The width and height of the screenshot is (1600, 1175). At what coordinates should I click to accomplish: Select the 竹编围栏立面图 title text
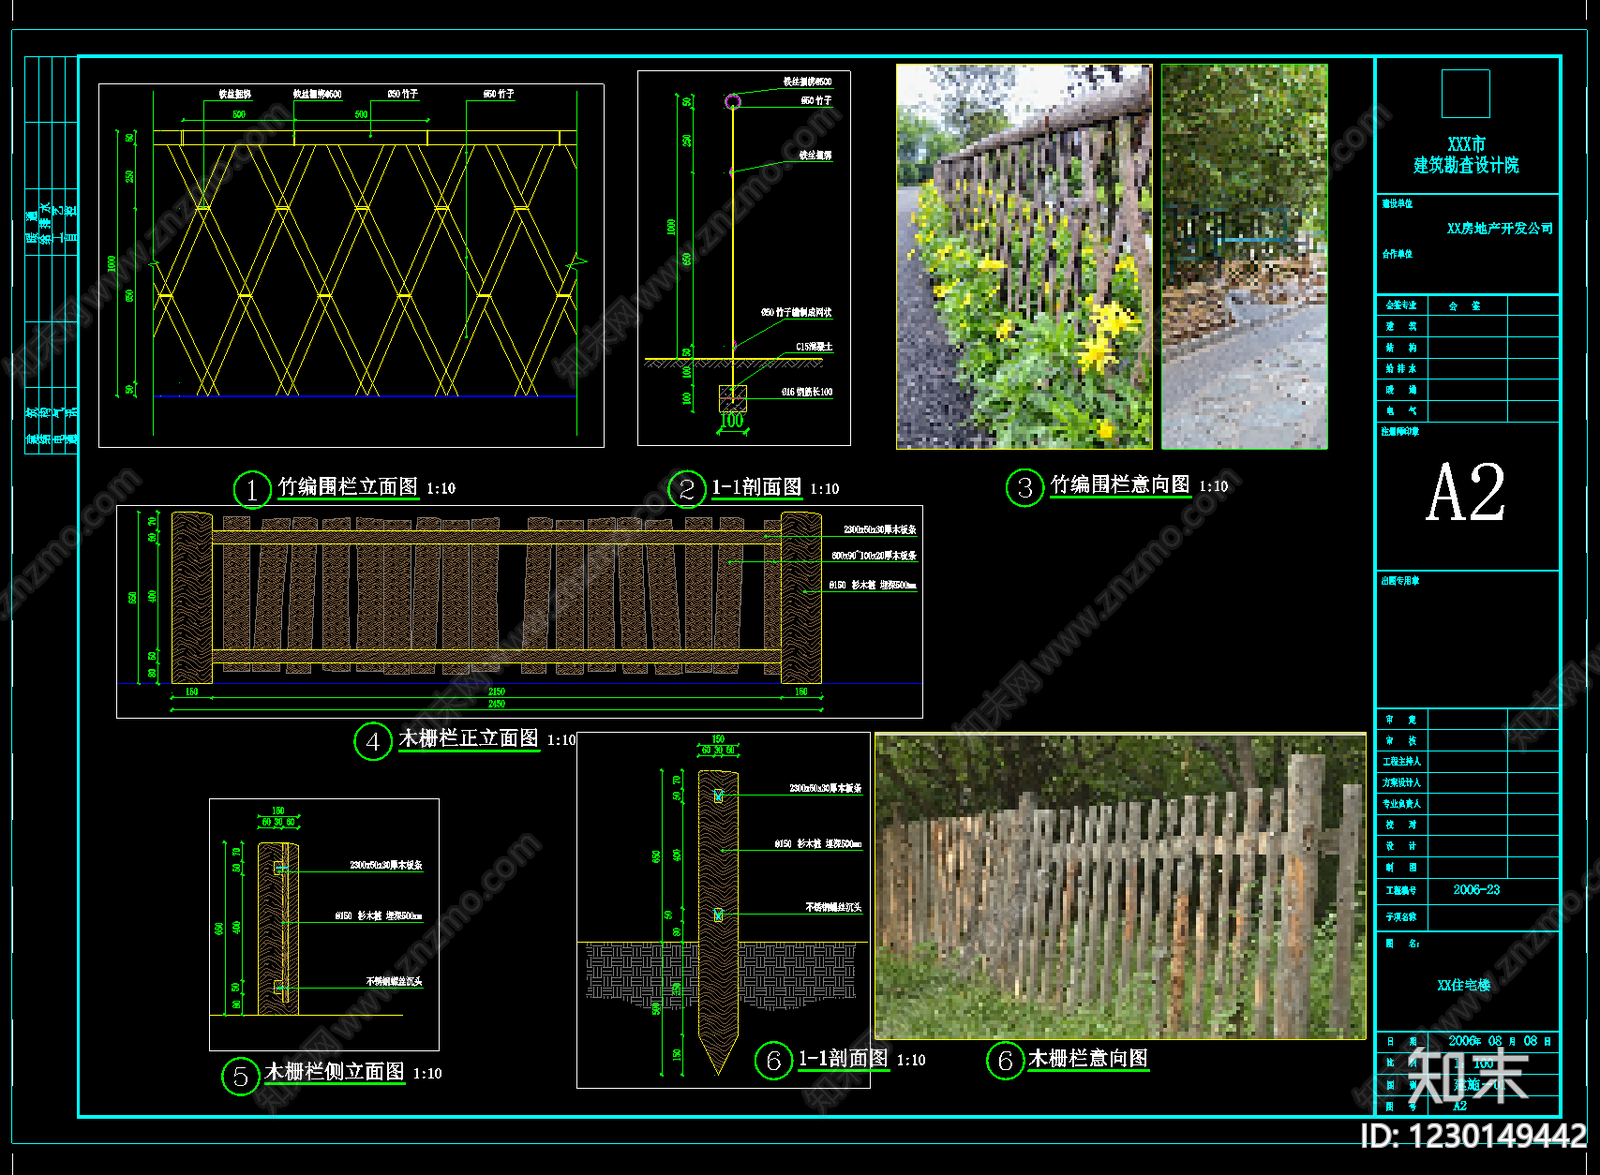347,487
